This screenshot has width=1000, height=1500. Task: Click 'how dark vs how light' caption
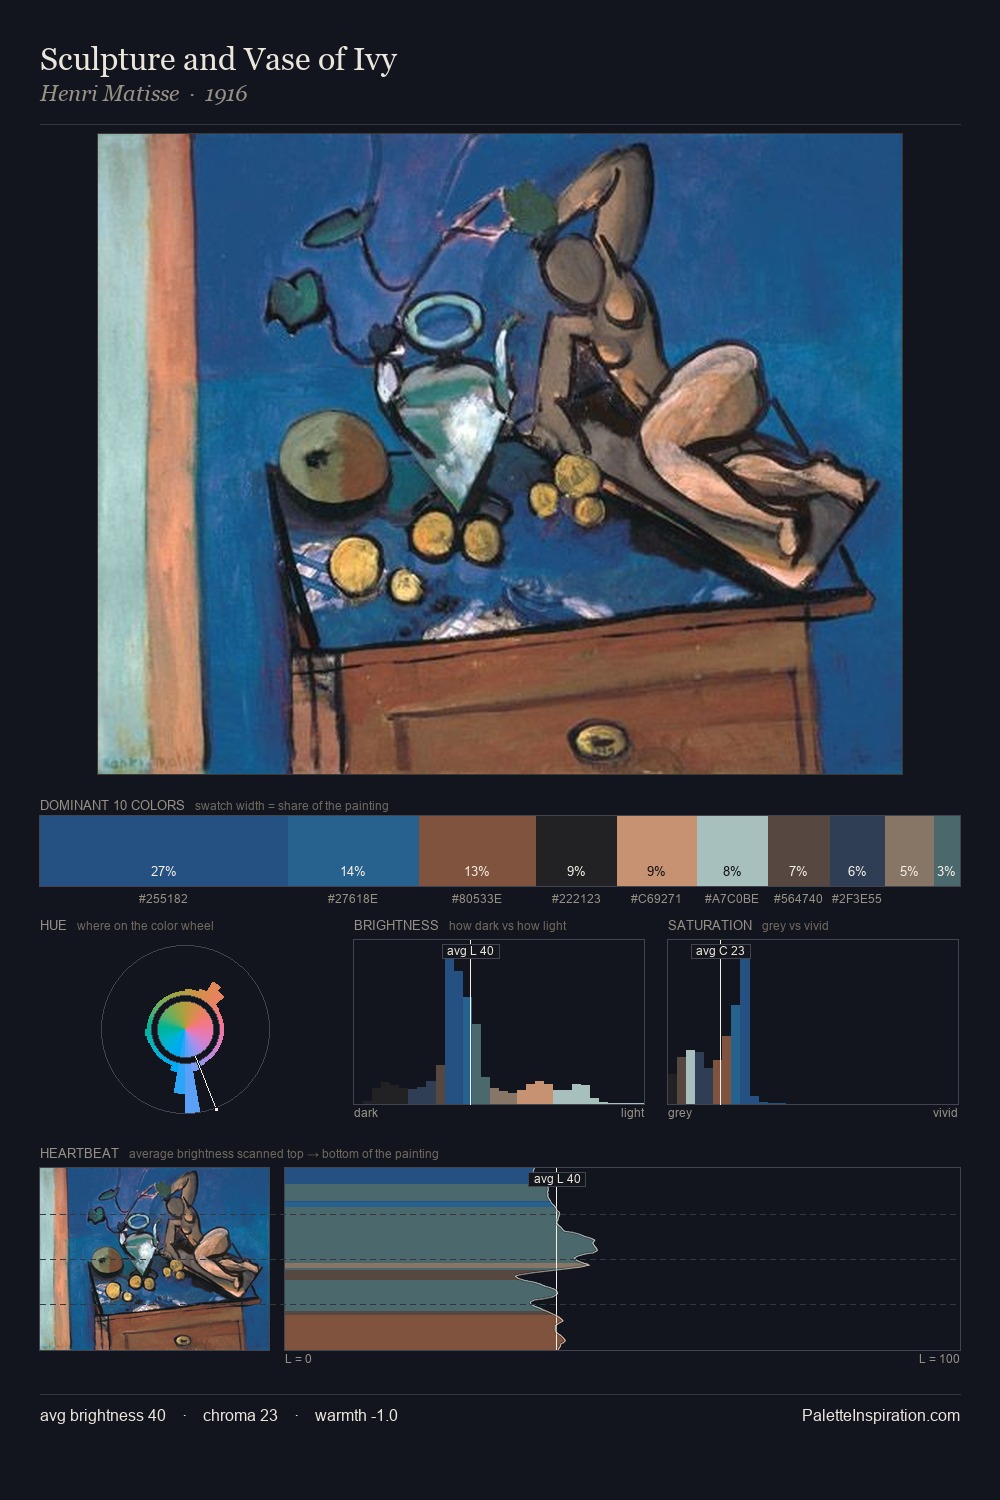point(507,926)
